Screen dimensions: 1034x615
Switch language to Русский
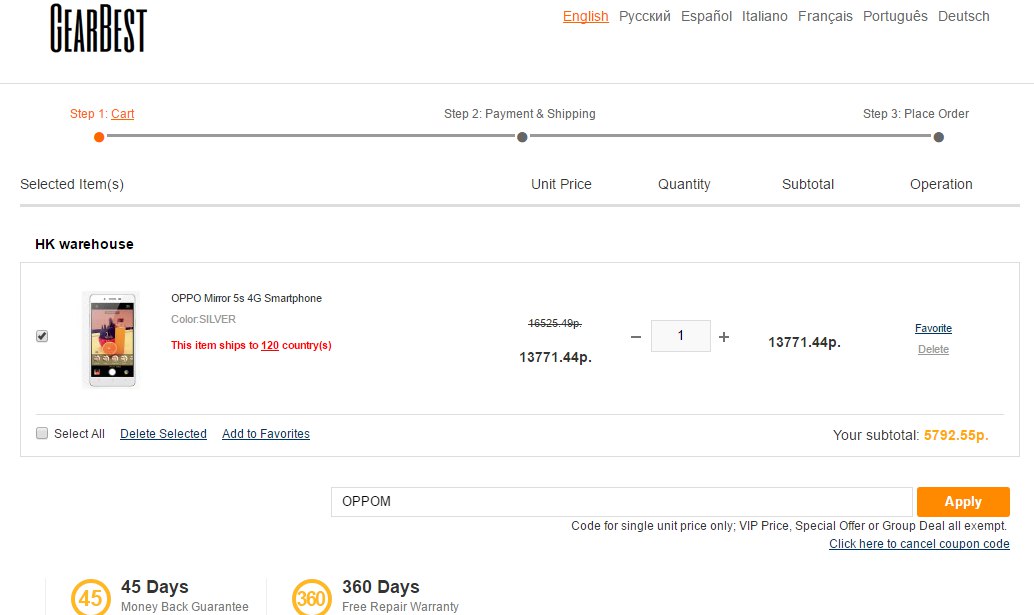[x=645, y=16]
